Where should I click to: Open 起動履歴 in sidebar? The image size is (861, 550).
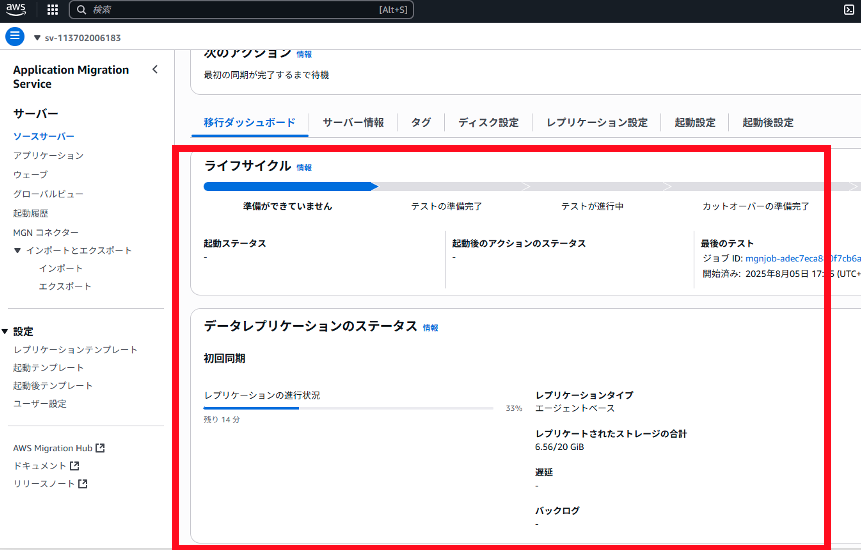click(31, 213)
